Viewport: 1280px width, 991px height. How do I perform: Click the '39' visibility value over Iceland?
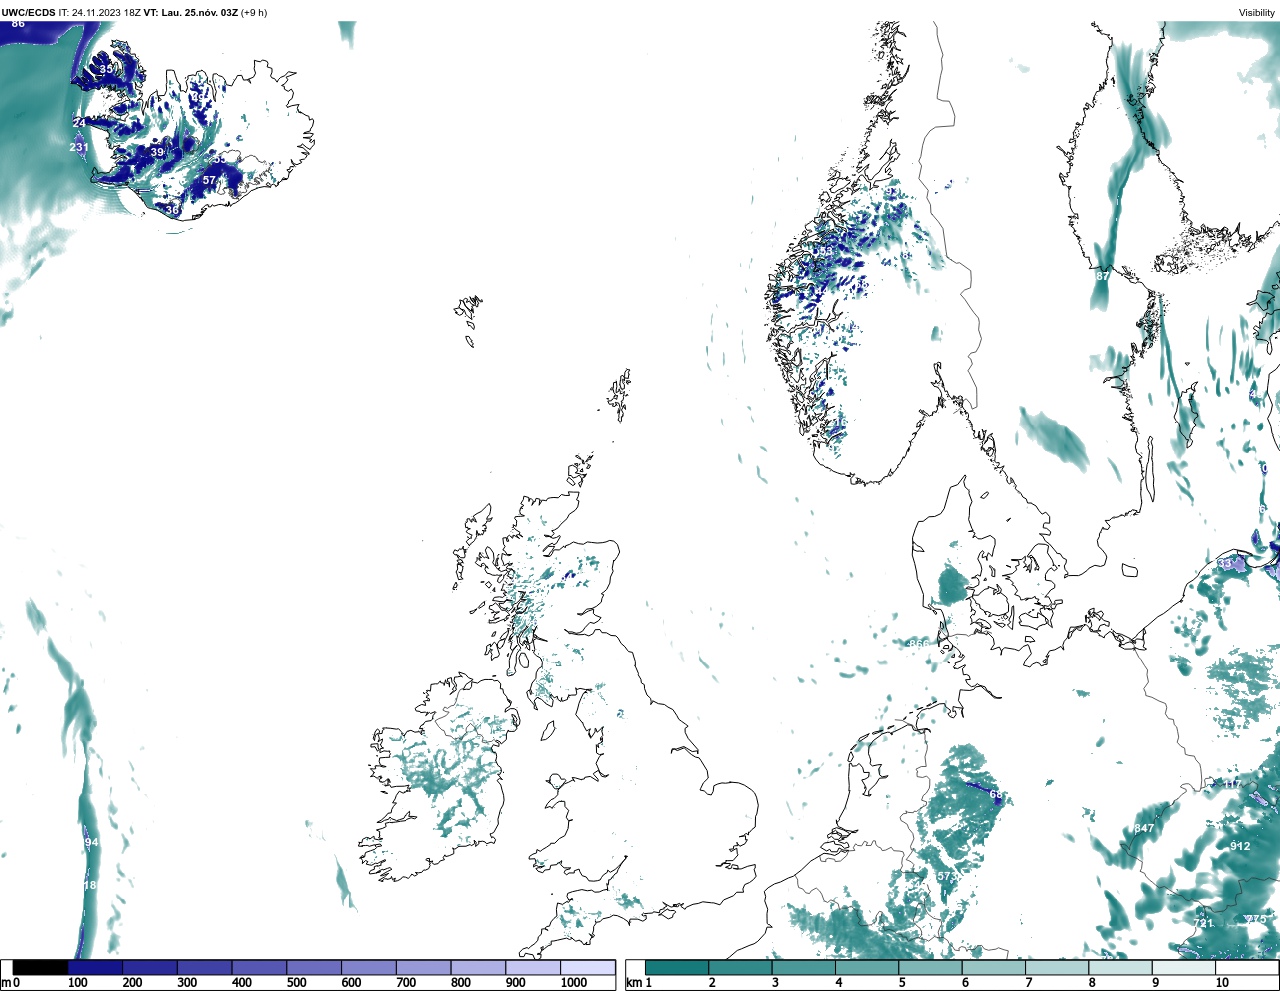157,153
